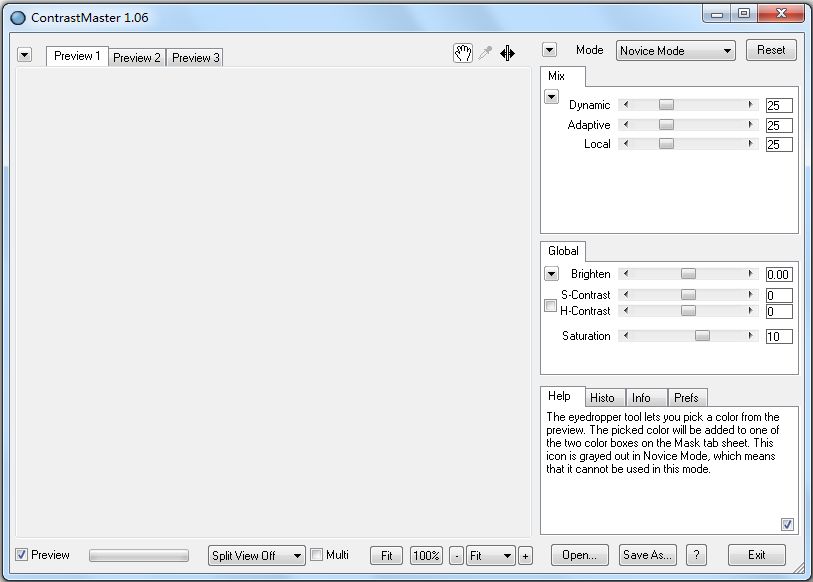
Task: Click the right arrow of S-Contrast slider
Action: pos(750,295)
